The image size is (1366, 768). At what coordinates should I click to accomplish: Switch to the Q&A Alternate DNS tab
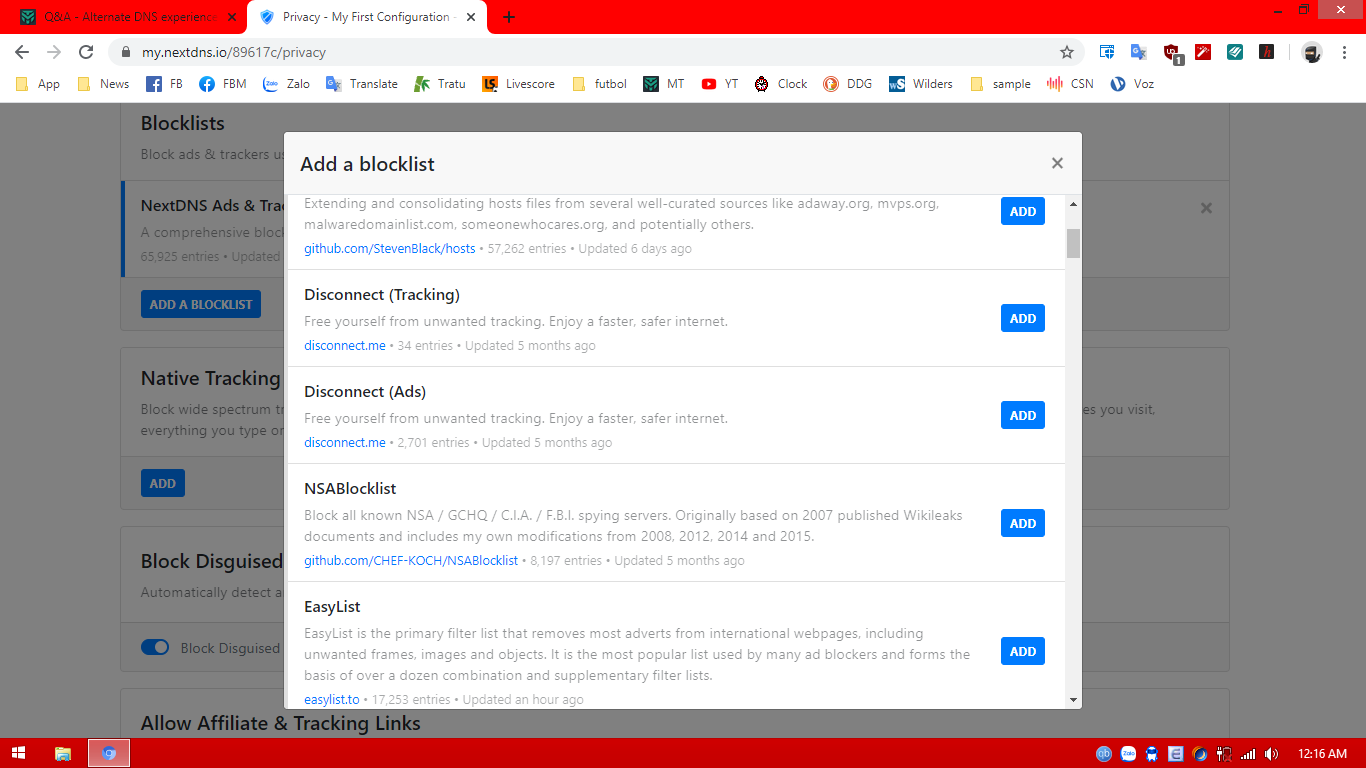125,17
